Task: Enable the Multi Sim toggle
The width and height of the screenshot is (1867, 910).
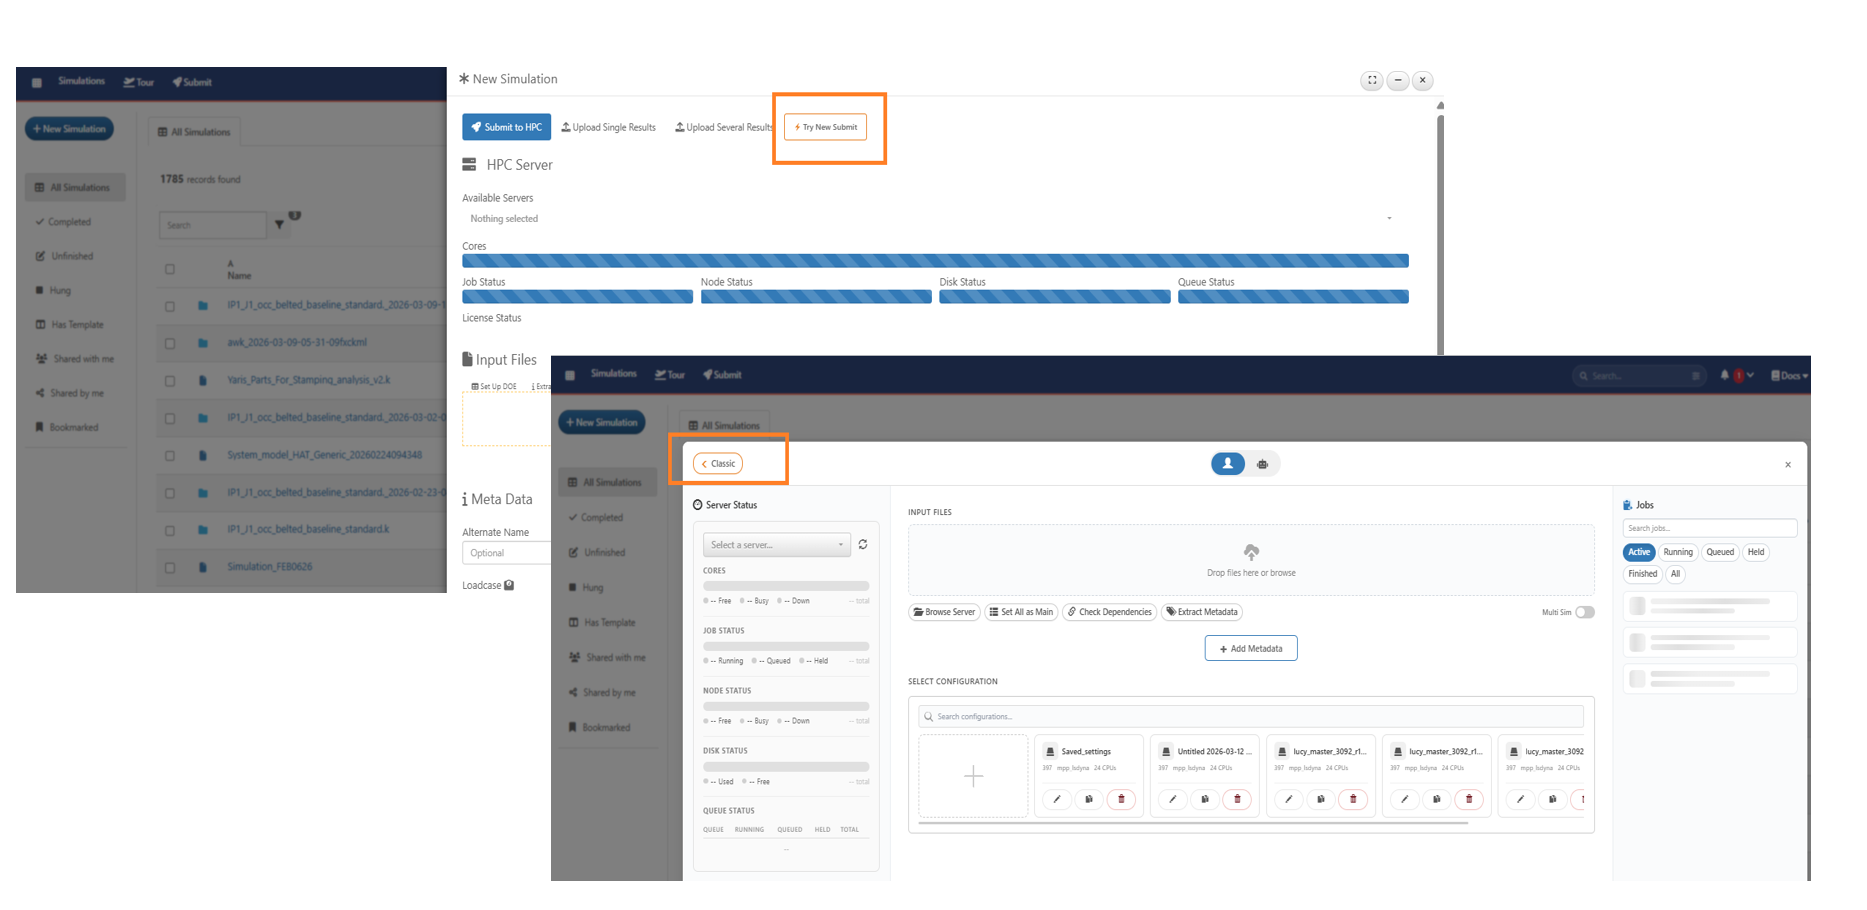Action: click(1585, 612)
